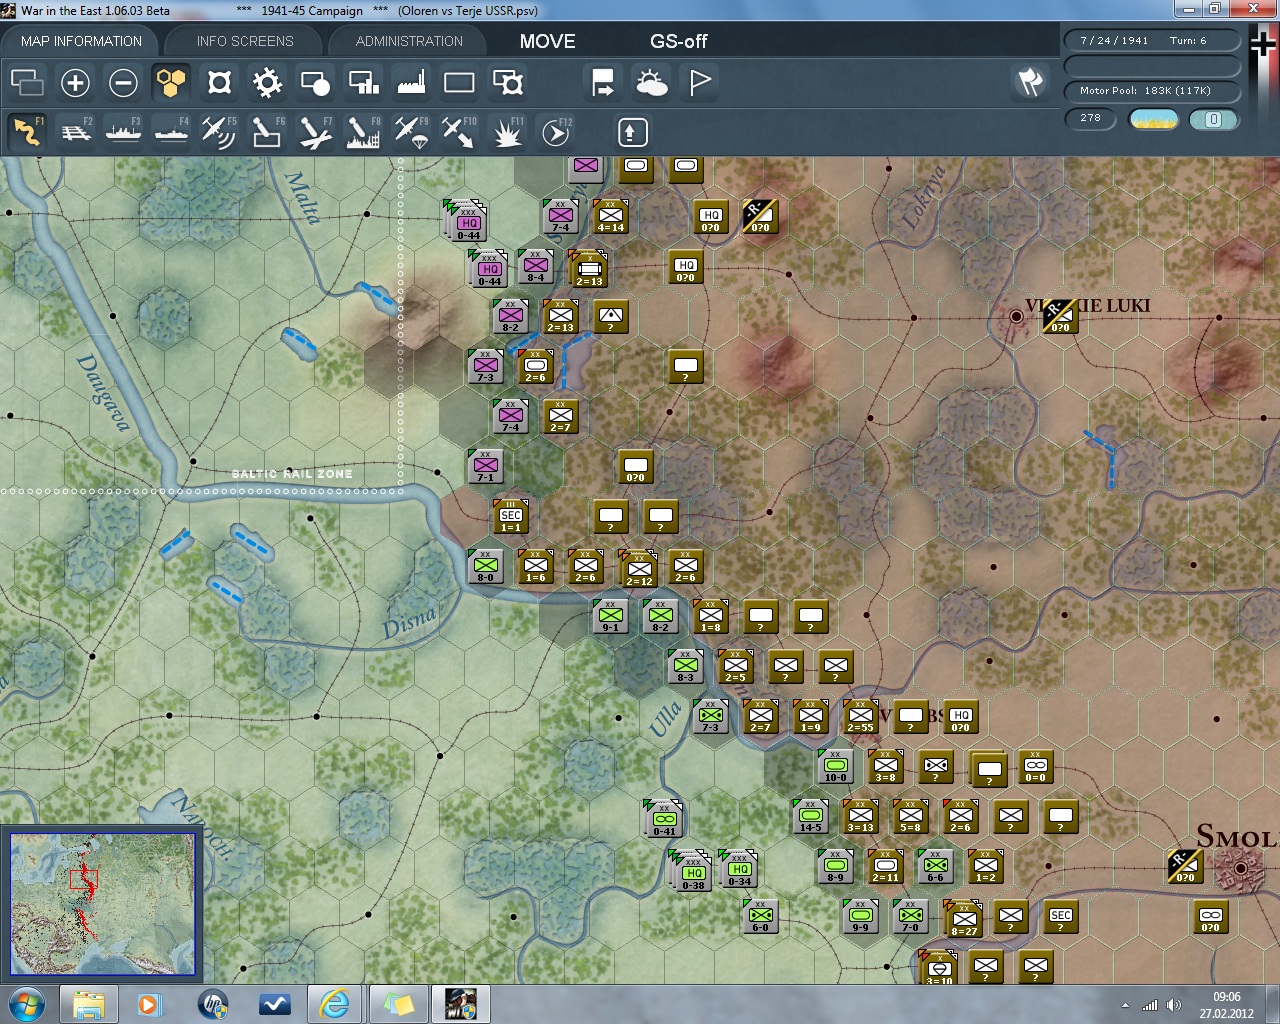Screen dimensions: 1280x1024
Task: Click the red viewport box on minimap
Action: tap(84, 881)
